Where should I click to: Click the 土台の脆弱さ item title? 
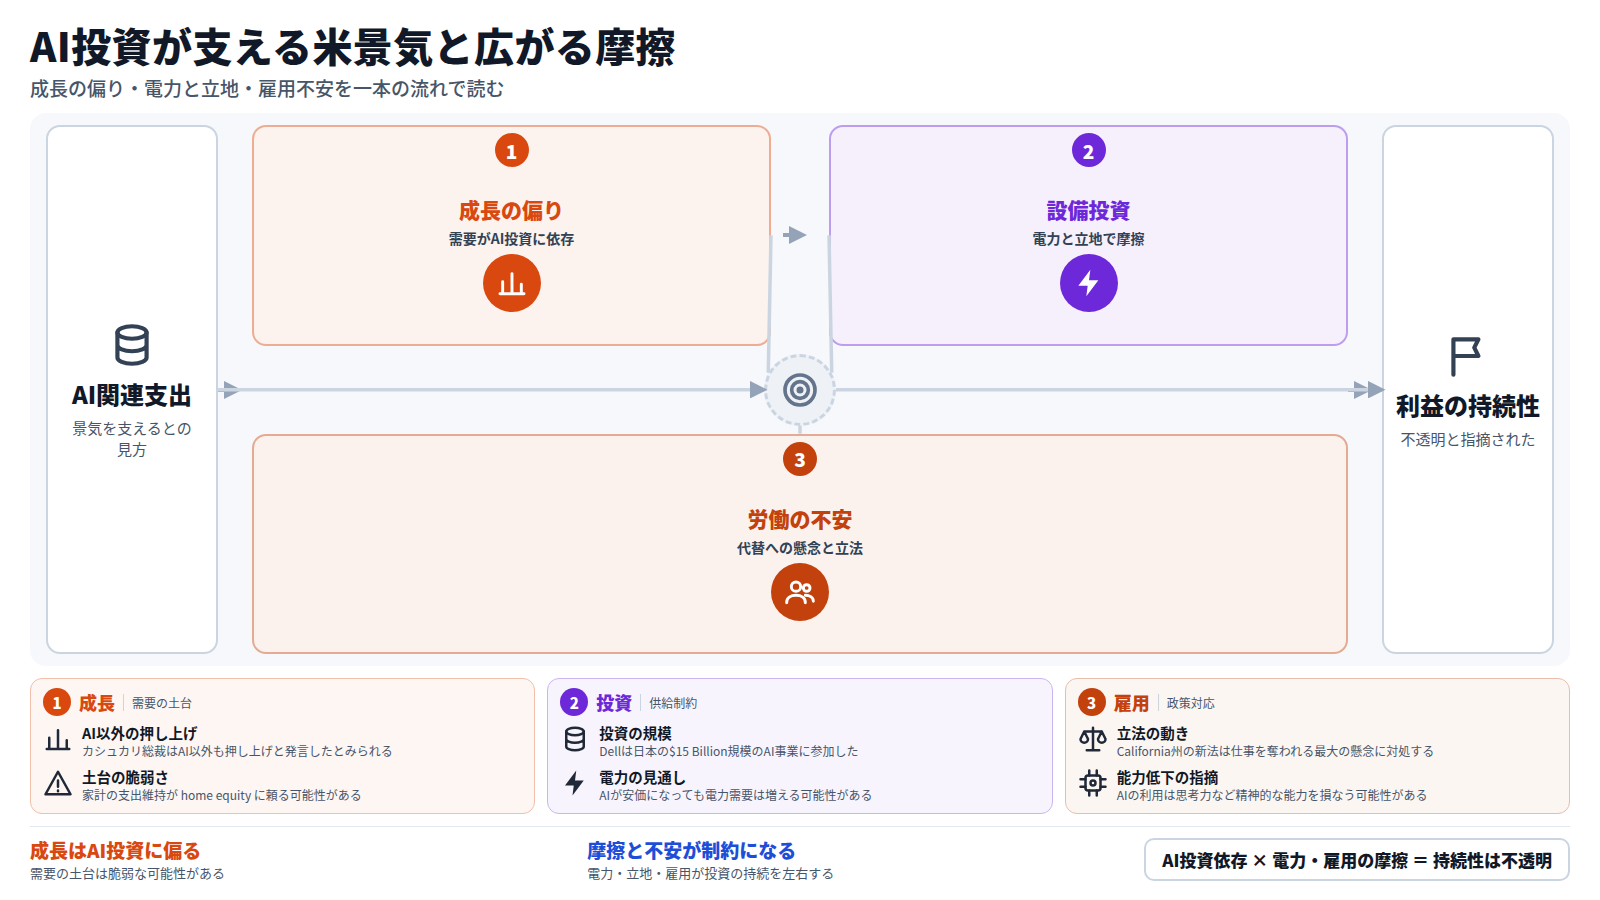click(x=125, y=777)
